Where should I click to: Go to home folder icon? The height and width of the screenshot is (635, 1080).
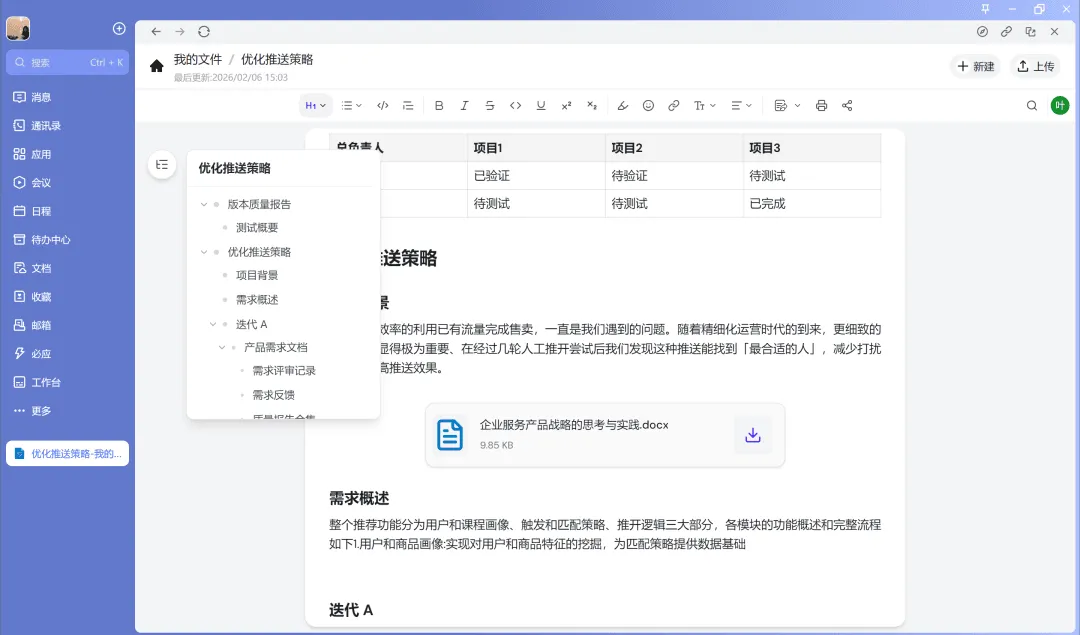point(156,65)
